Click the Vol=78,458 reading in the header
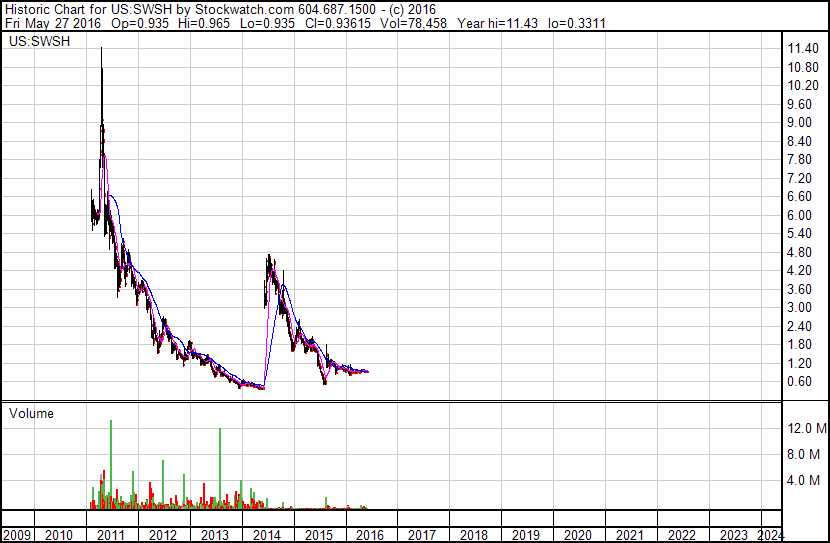830x543 pixels. (413, 23)
